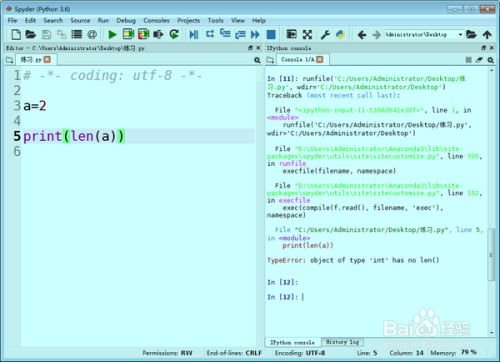This screenshot has height=362, width=500.
Task: Clear console with the eraser icon
Action: [479, 60]
